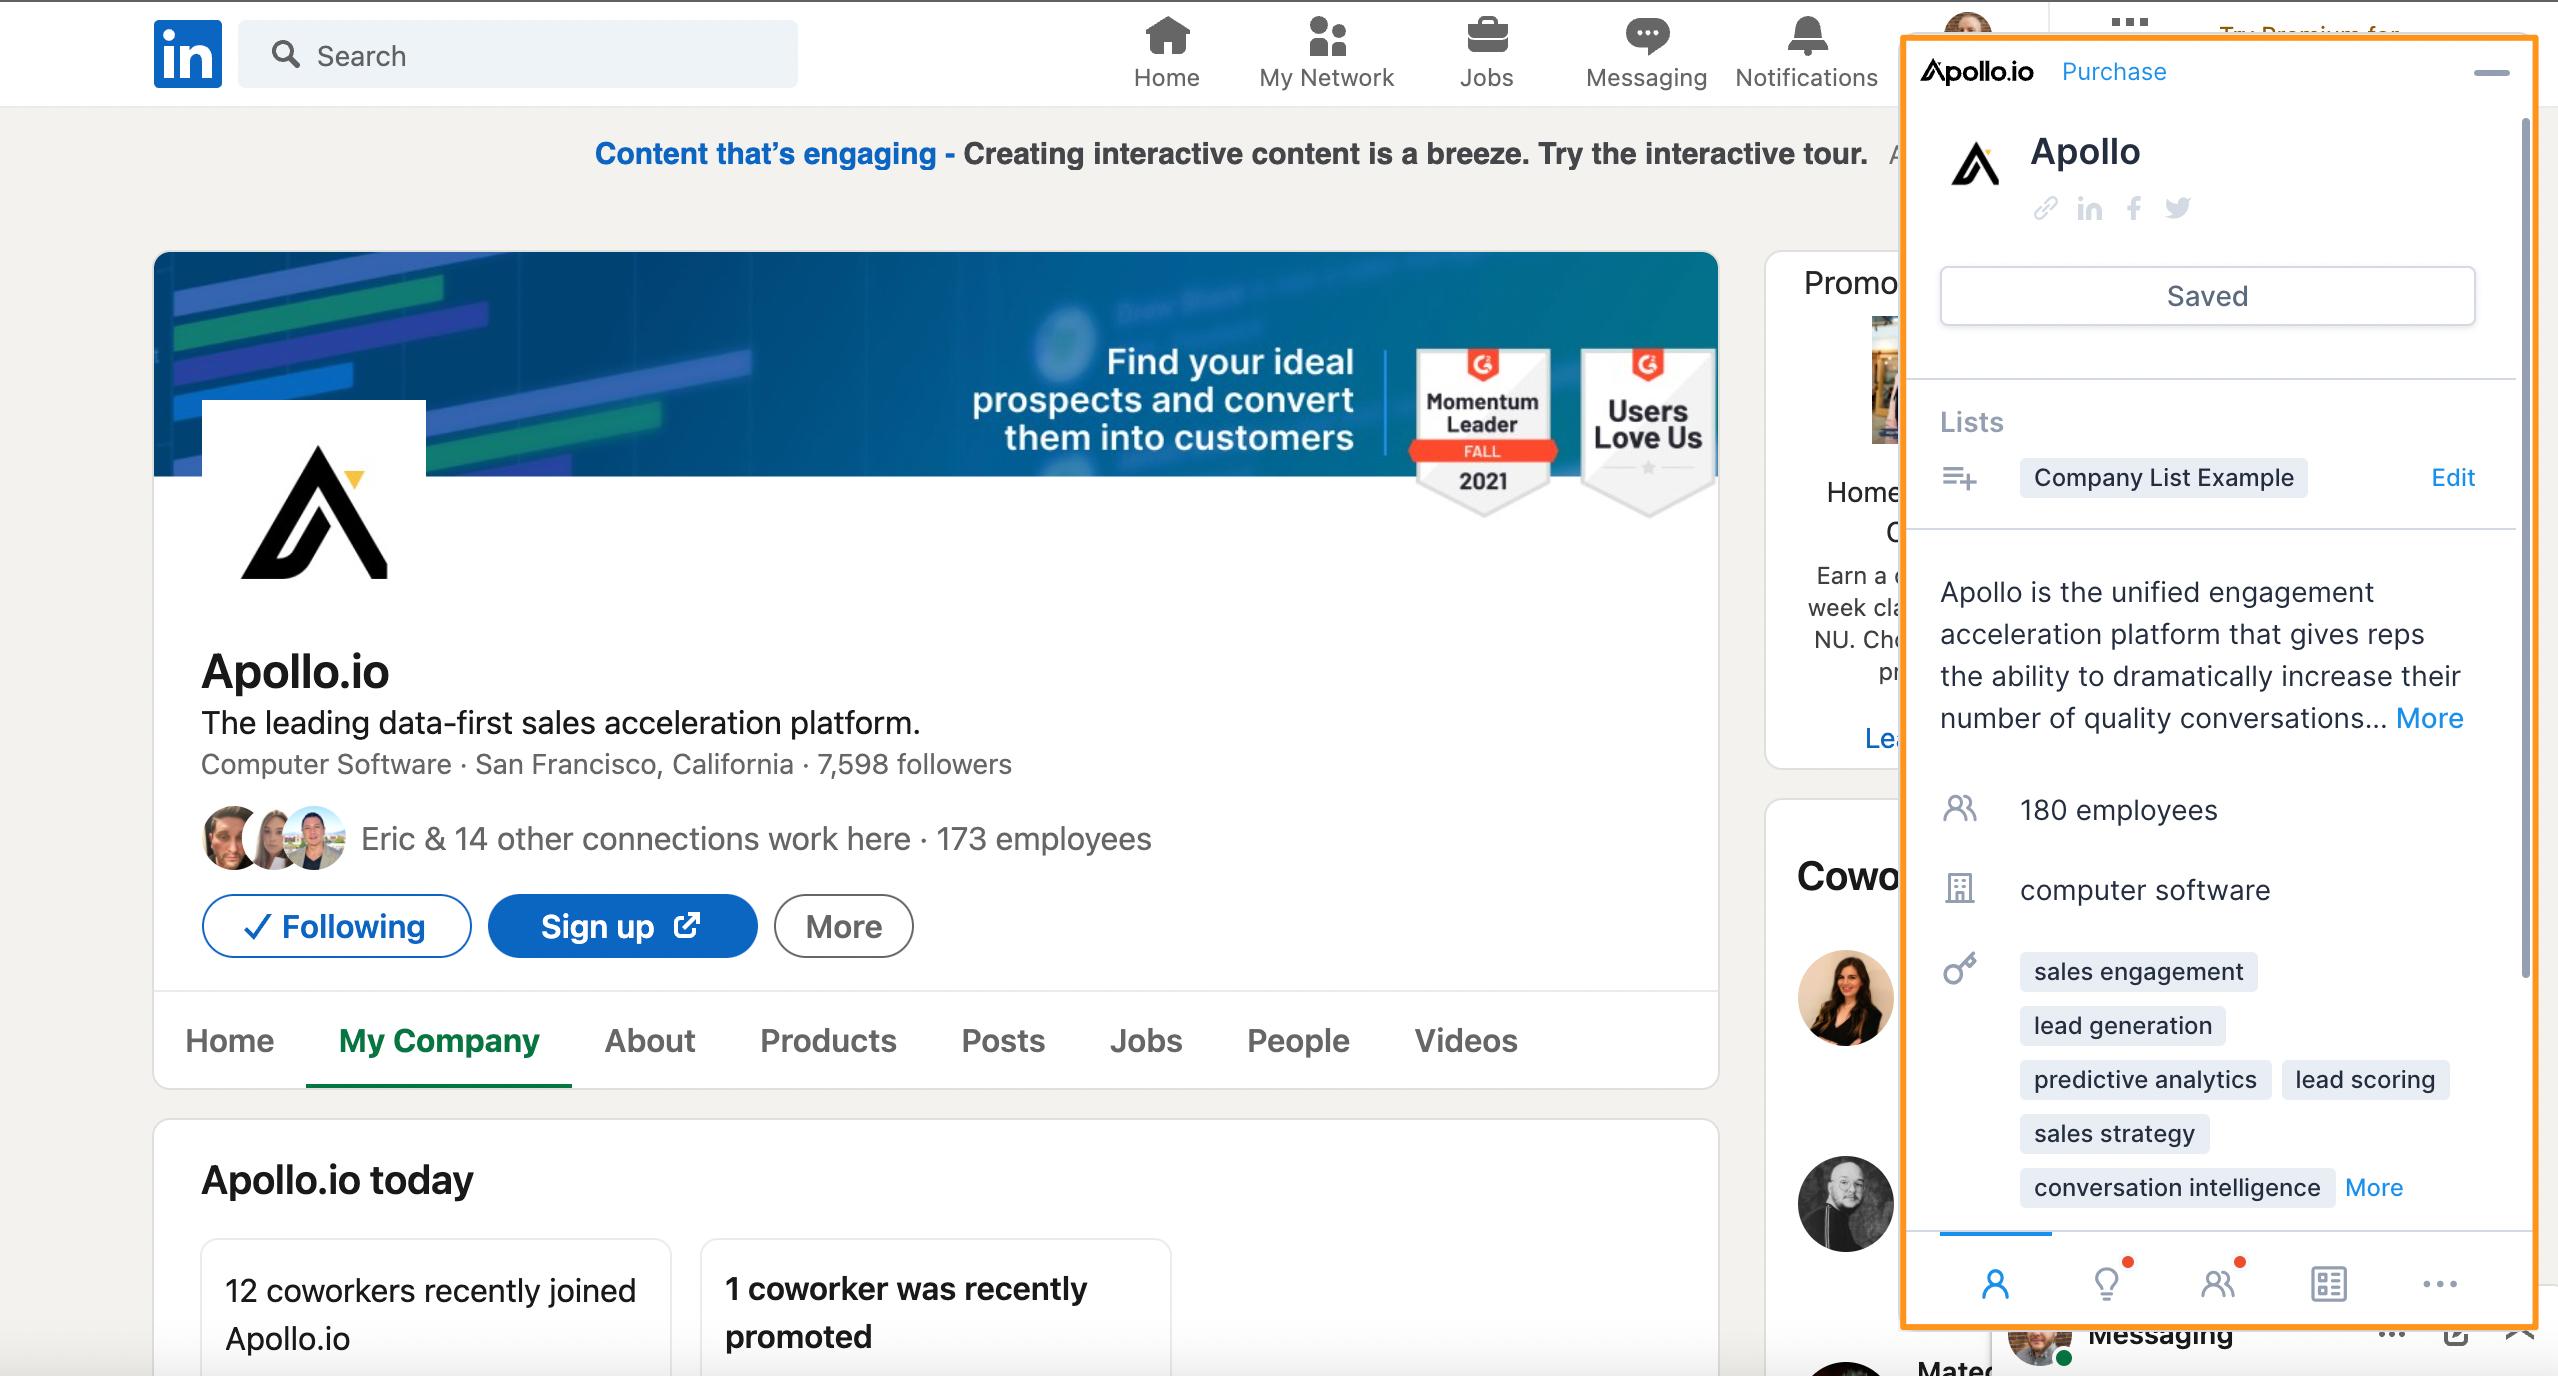Open Messaging in the top navigation
This screenshot has width=2558, height=1376.
[x=1646, y=53]
